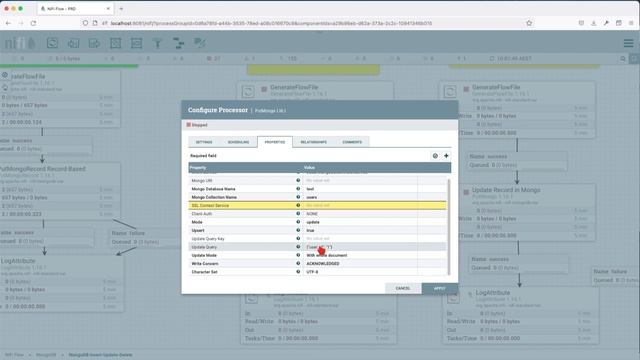Edit the Character Set value 'UTF-8'
The width and height of the screenshot is (640, 360).
(360, 271)
